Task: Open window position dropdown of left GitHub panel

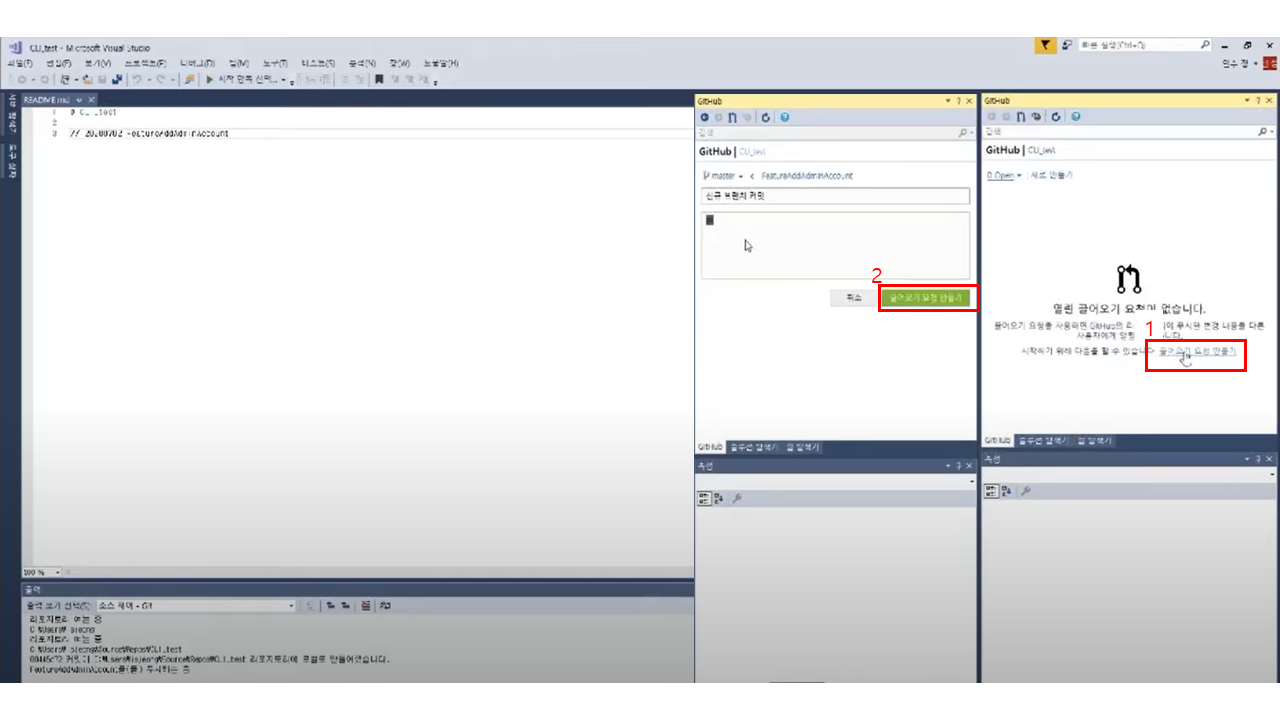Action: 948,101
